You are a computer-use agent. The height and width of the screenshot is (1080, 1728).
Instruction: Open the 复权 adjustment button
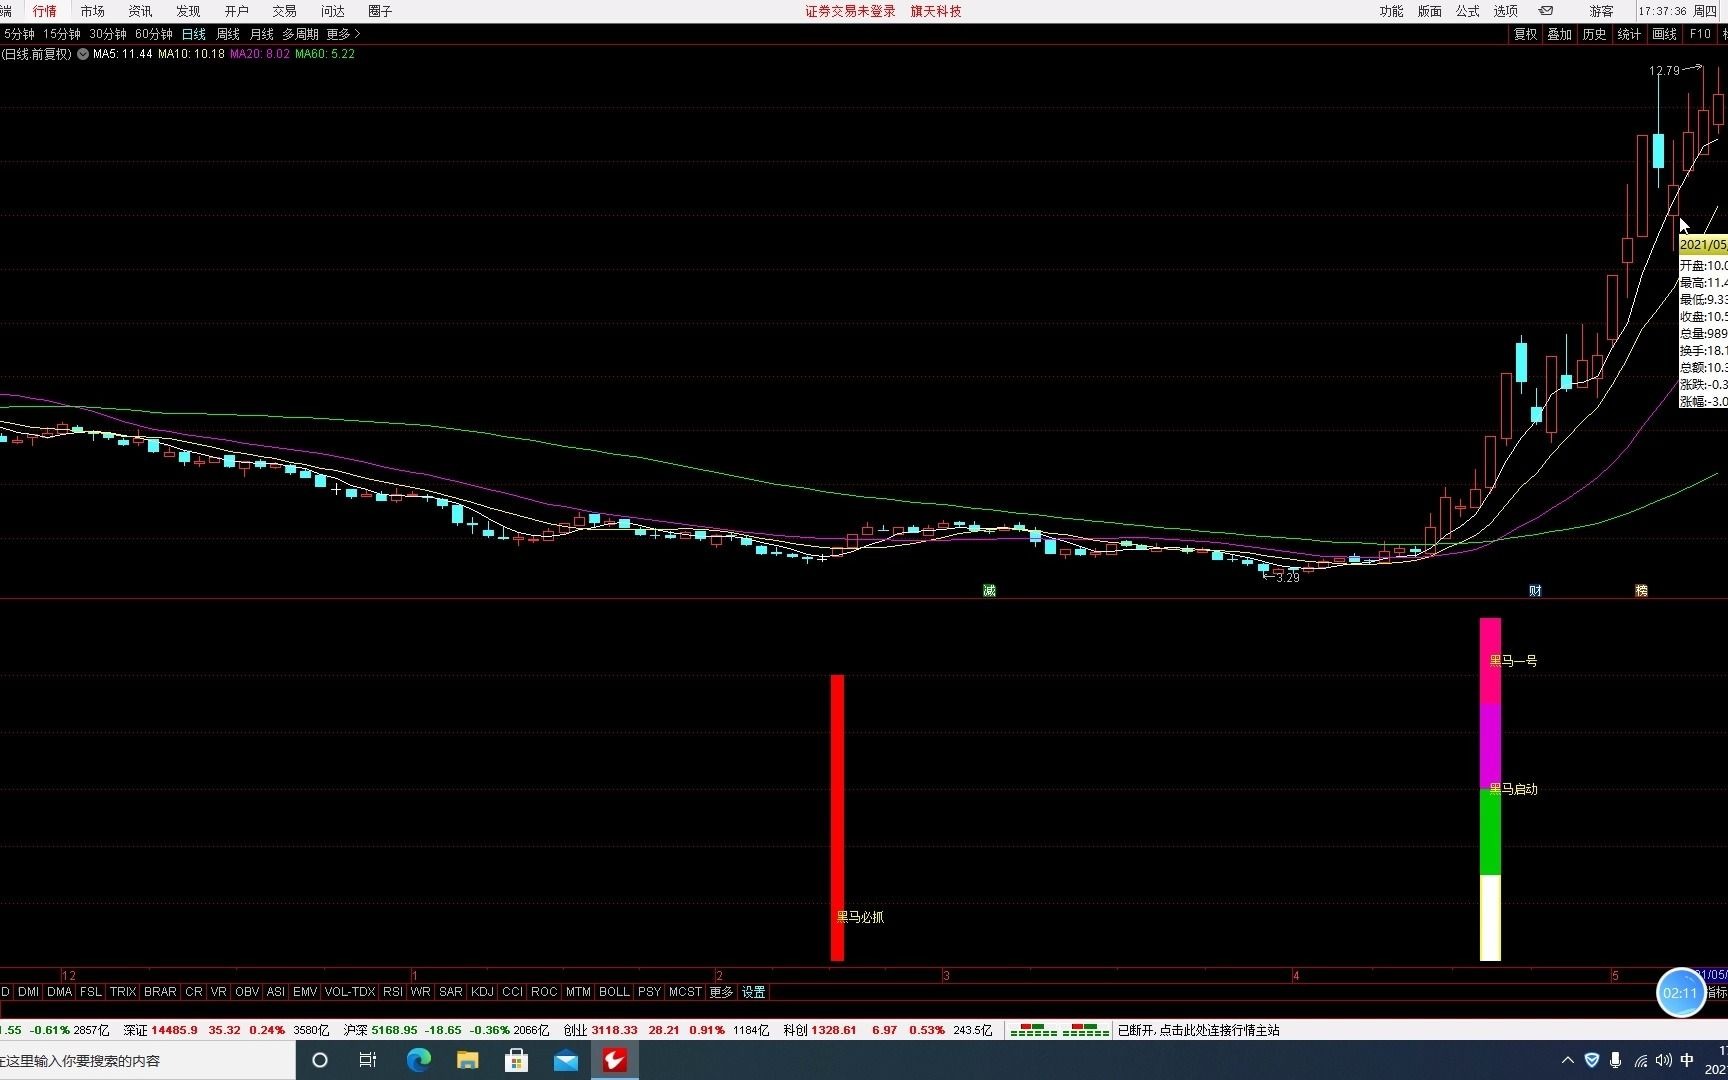point(1525,34)
